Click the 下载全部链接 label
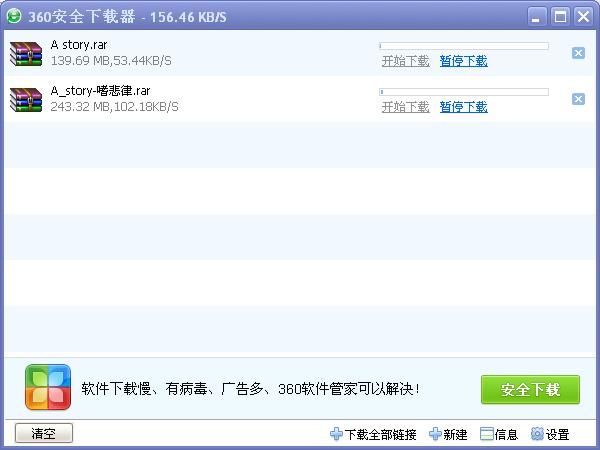Viewport: 600px width, 450px height. point(380,434)
